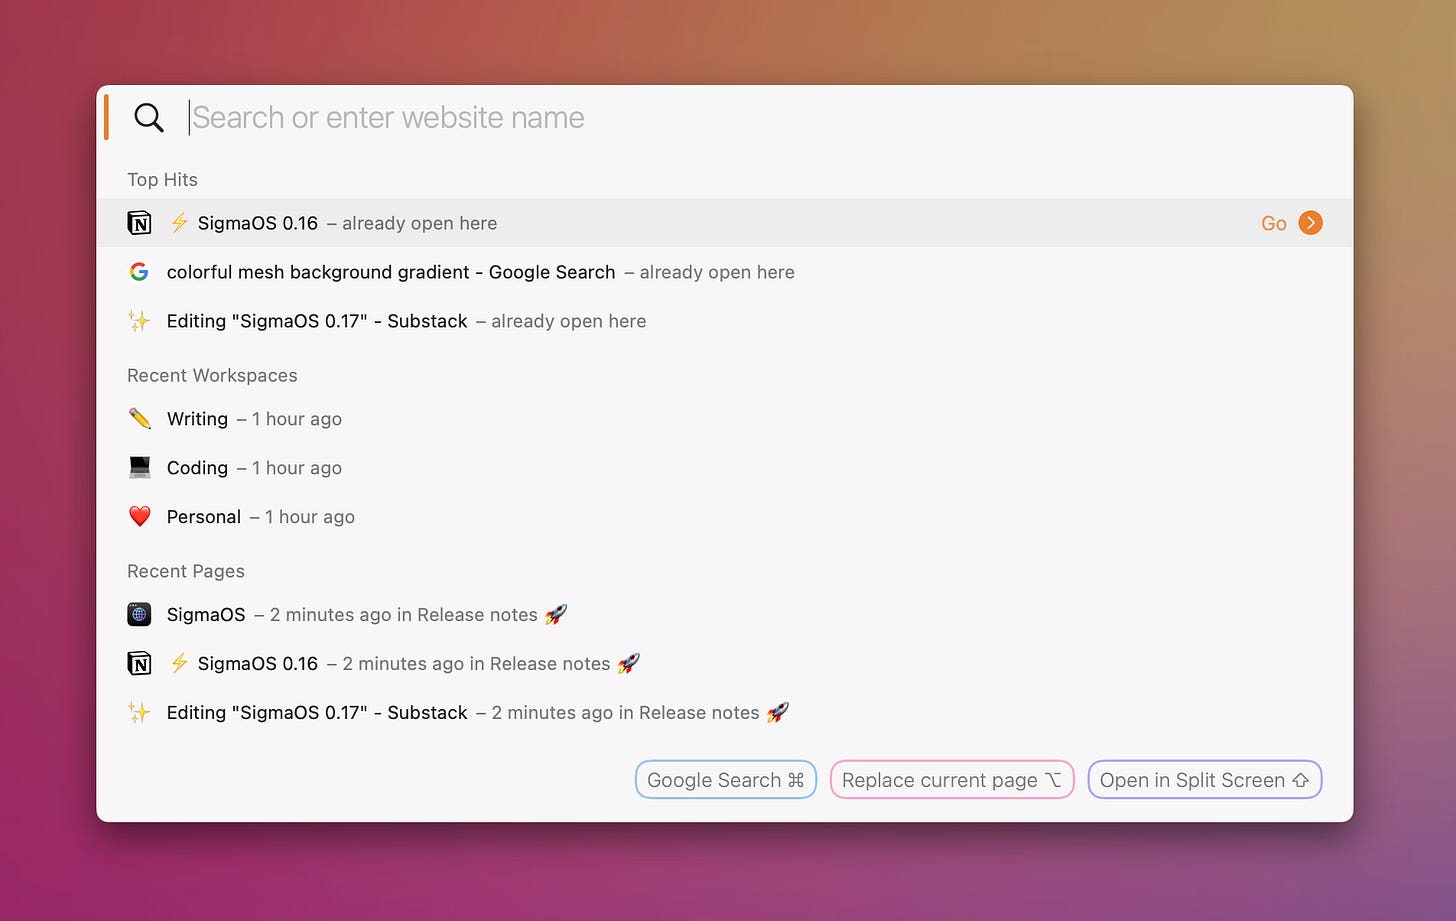Click the red heart icon for Personal workspace

click(x=140, y=517)
